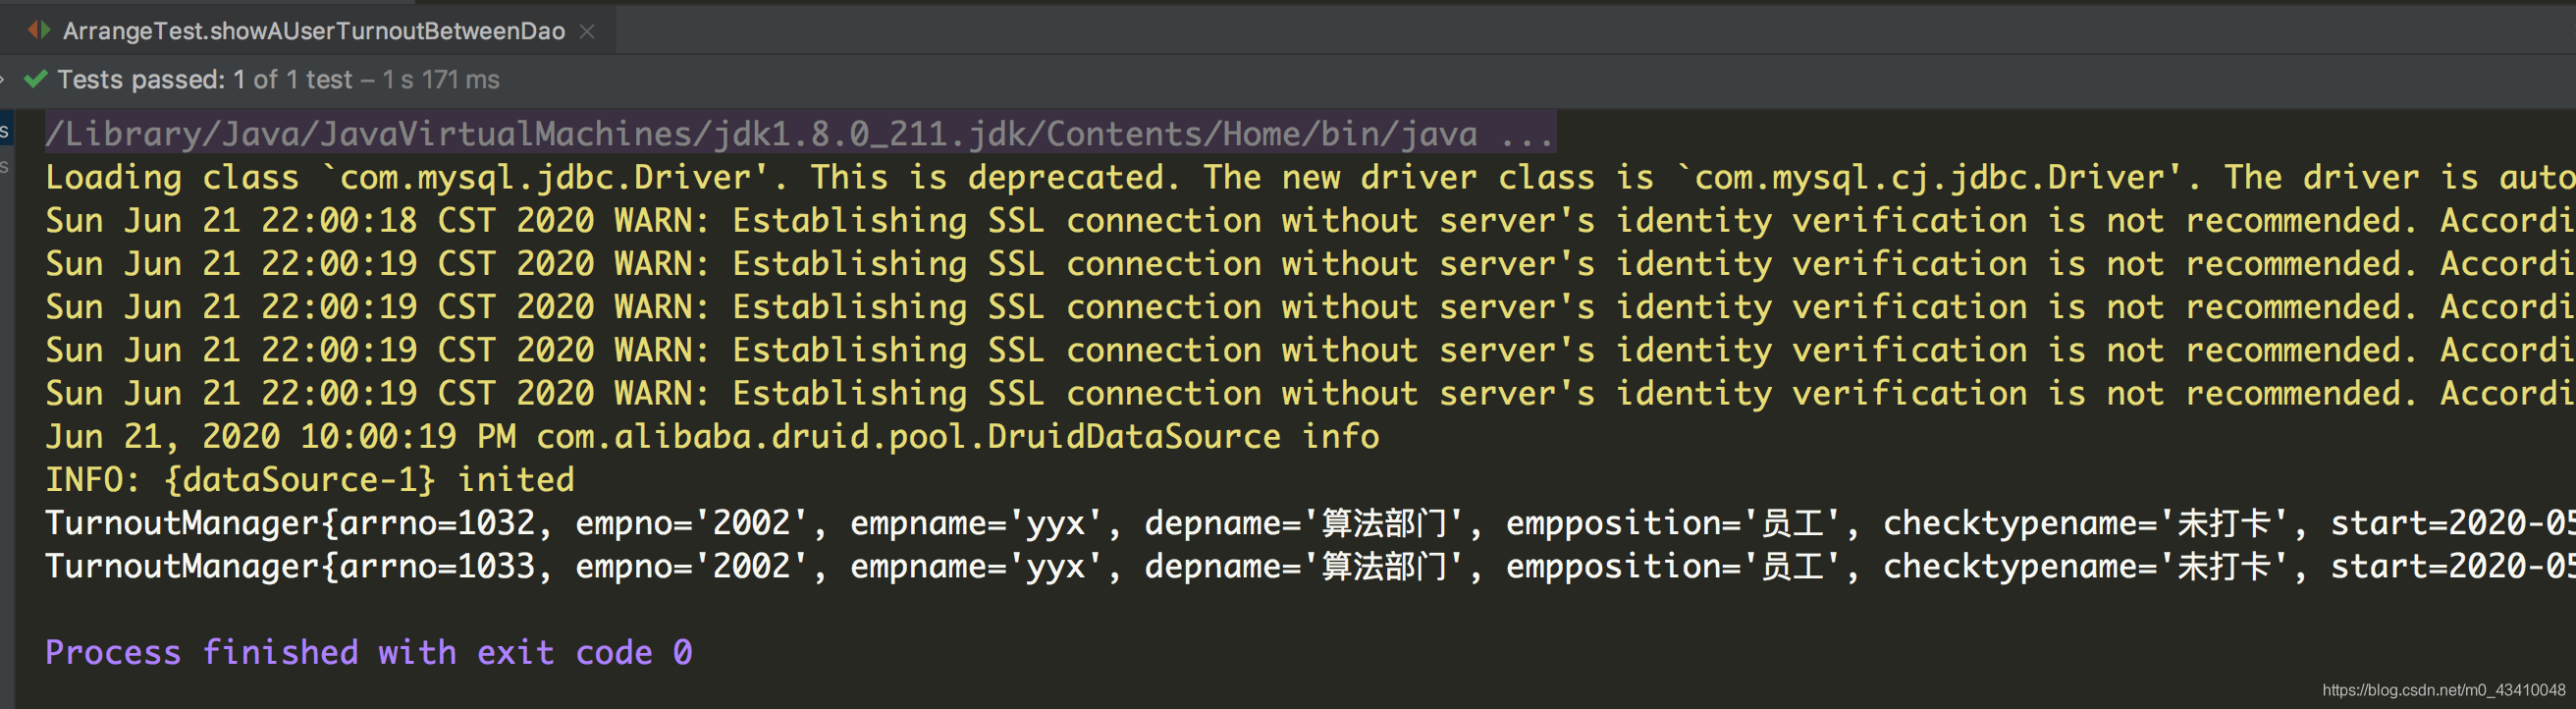The width and height of the screenshot is (2576, 709).
Task: Expand the folded java command line '...'
Action: [1526, 134]
